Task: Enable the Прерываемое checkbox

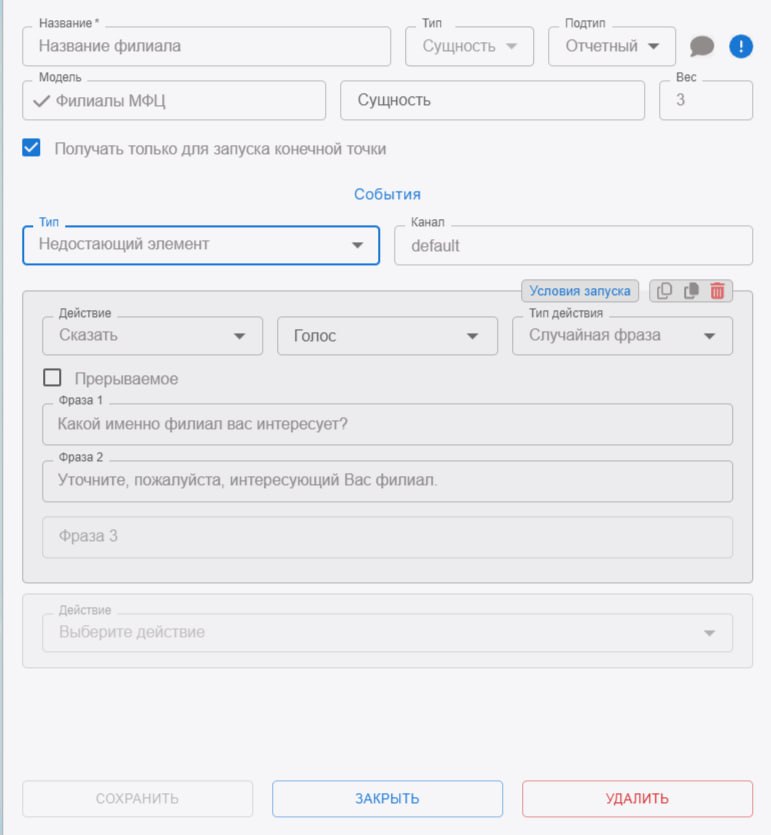Action: click(53, 379)
